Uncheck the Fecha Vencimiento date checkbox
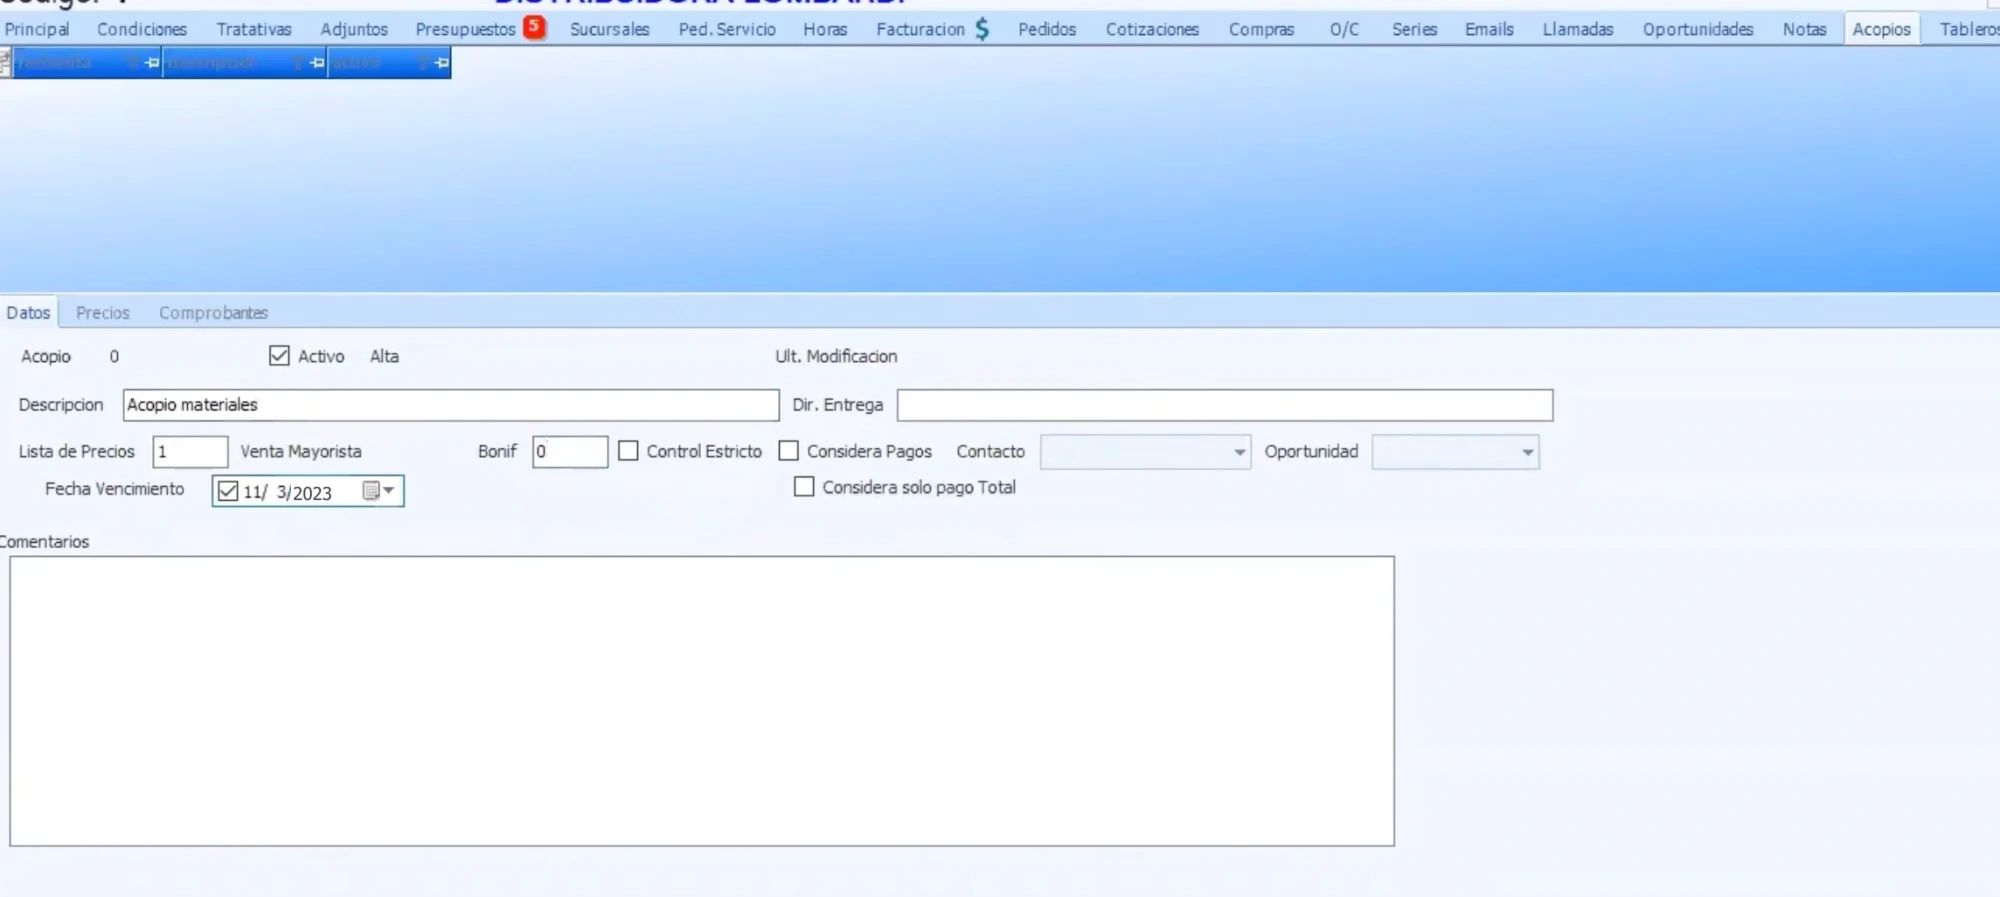Viewport: 2000px width, 897px height. pyautogui.click(x=228, y=491)
